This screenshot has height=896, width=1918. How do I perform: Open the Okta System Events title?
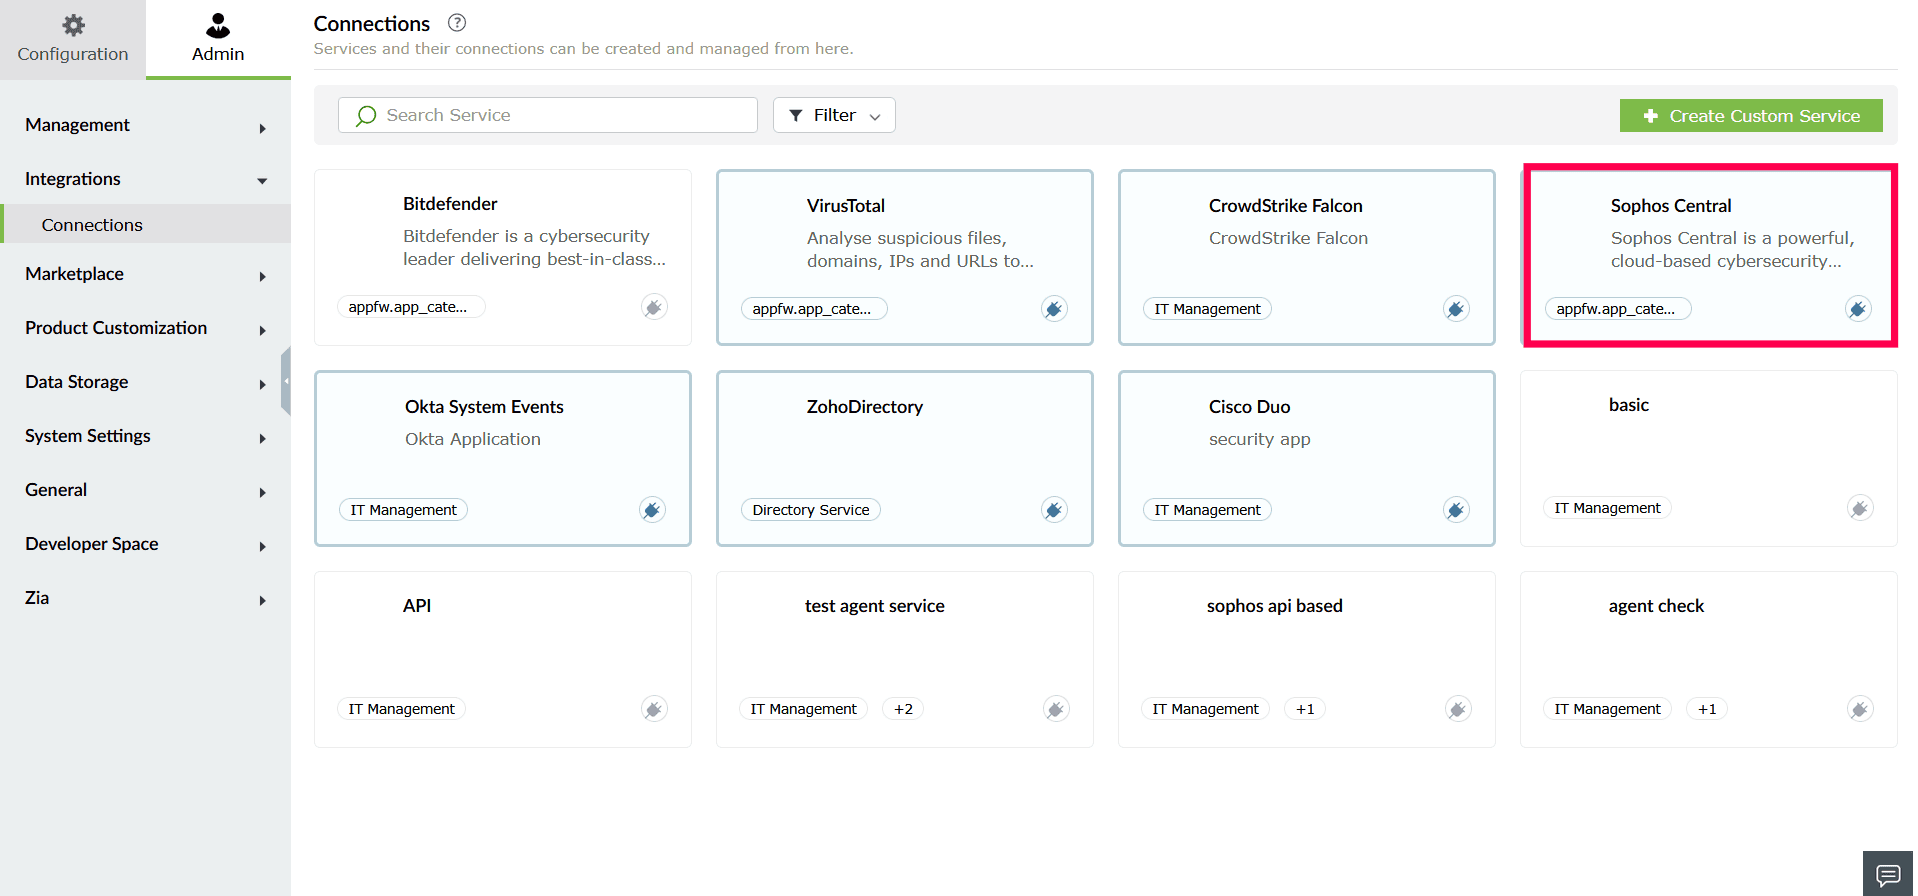tap(484, 407)
